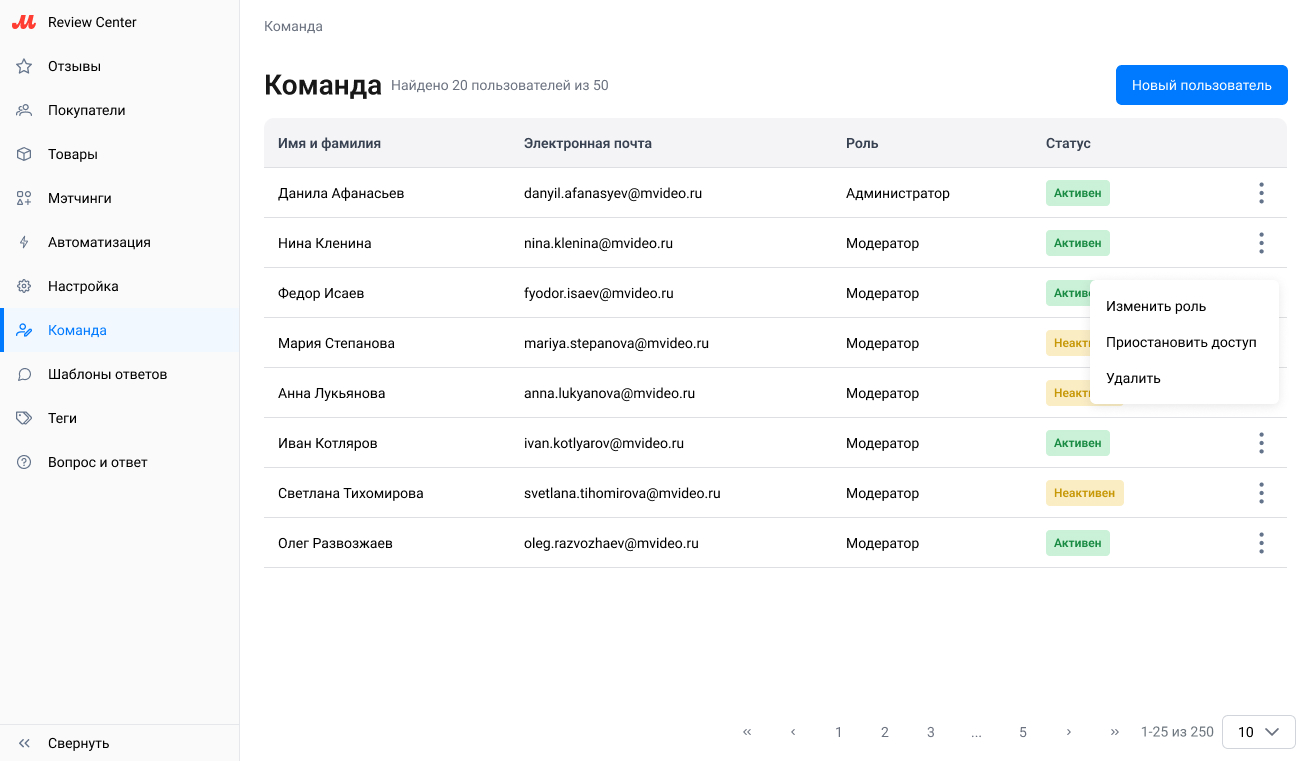Image resolution: width=1312 pixels, height=761 pixels.
Task: Click the 1-25 из 250 range text
Action: pyautogui.click(x=1177, y=732)
